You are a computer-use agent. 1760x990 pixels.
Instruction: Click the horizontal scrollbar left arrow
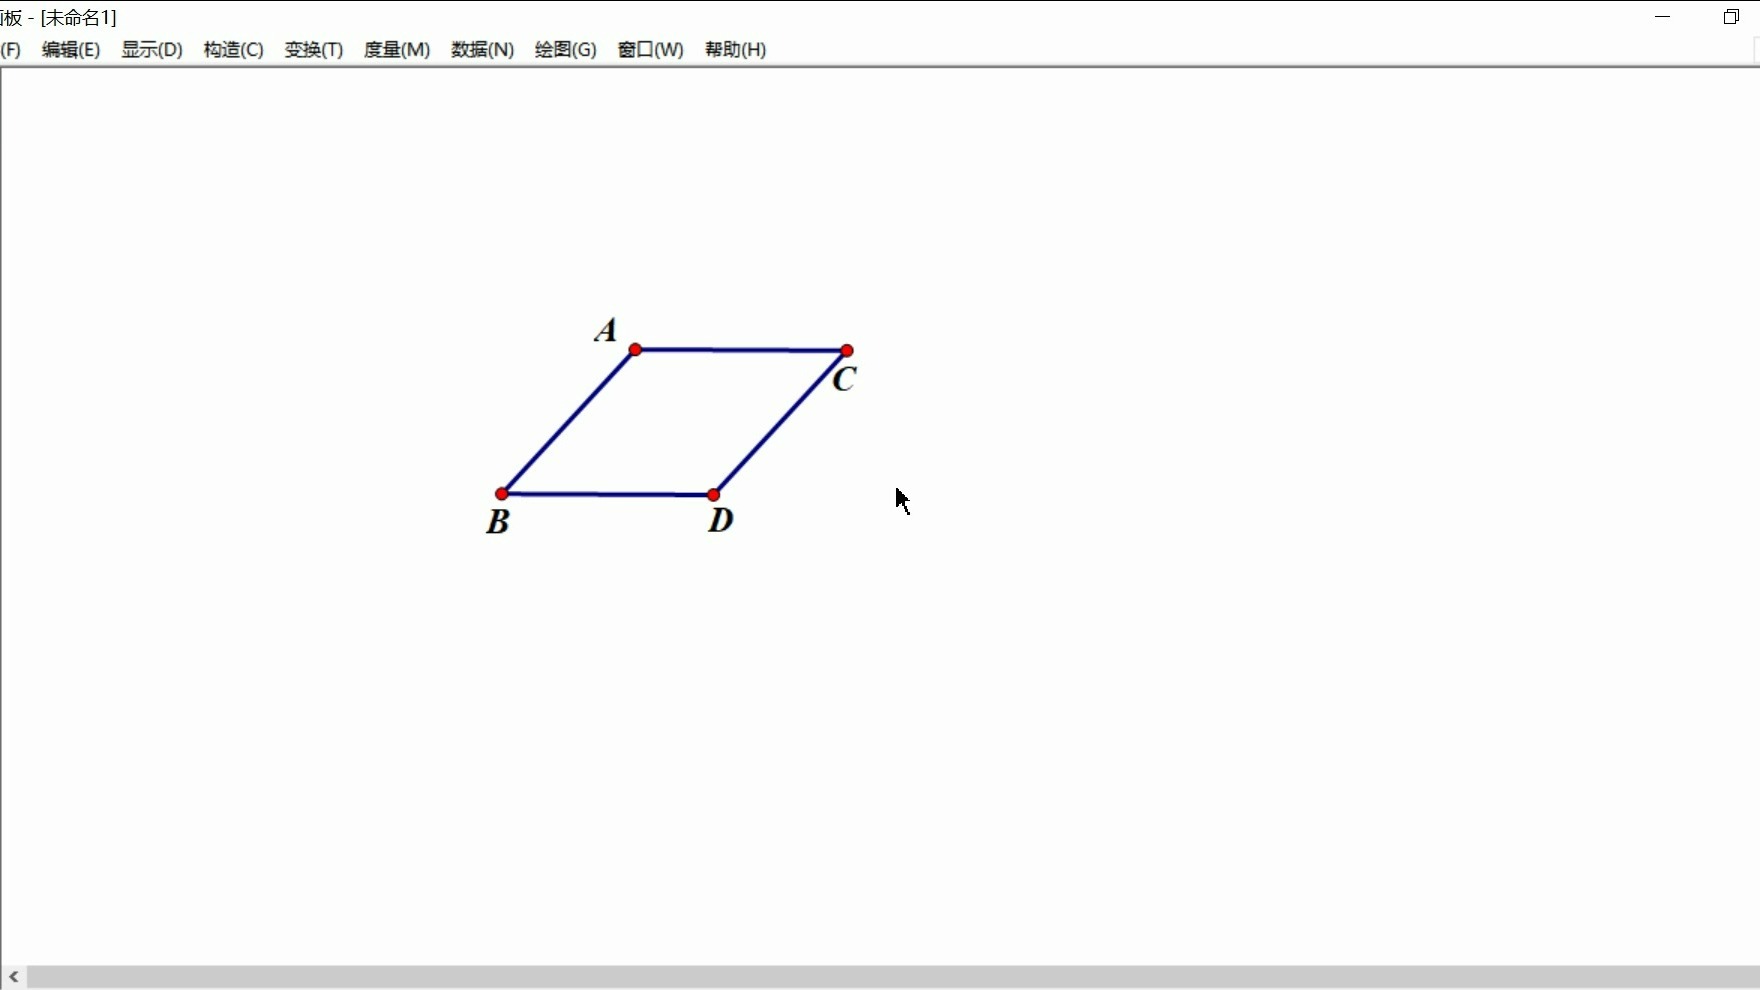pyautogui.click(x=12, y=977)
